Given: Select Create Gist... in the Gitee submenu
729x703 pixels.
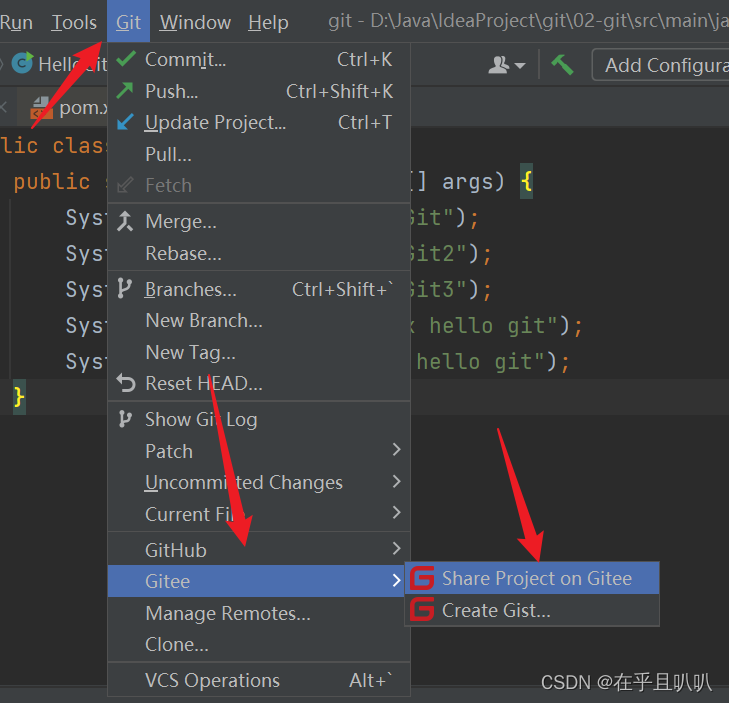Looking at the screenshot, I should click(532, 610).
